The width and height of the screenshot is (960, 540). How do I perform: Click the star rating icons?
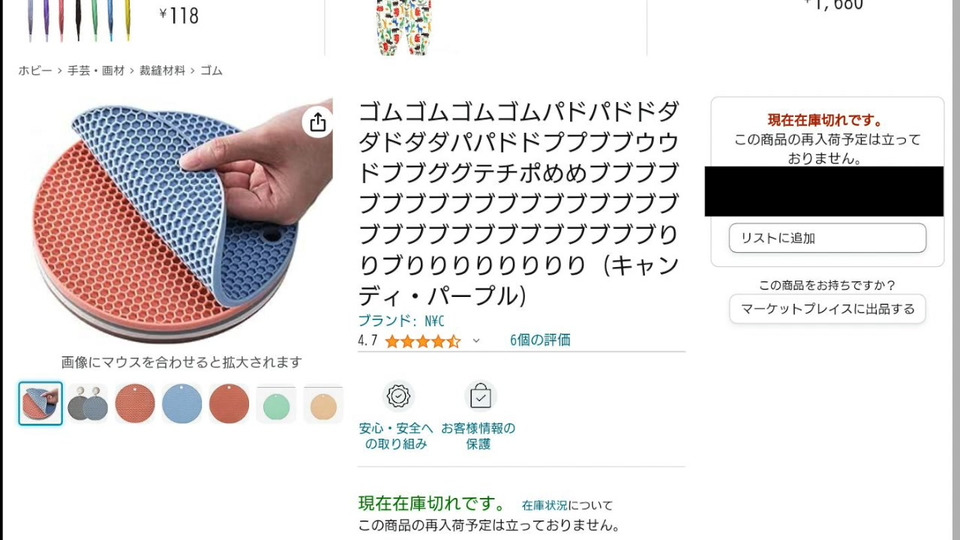click(422, 341)
